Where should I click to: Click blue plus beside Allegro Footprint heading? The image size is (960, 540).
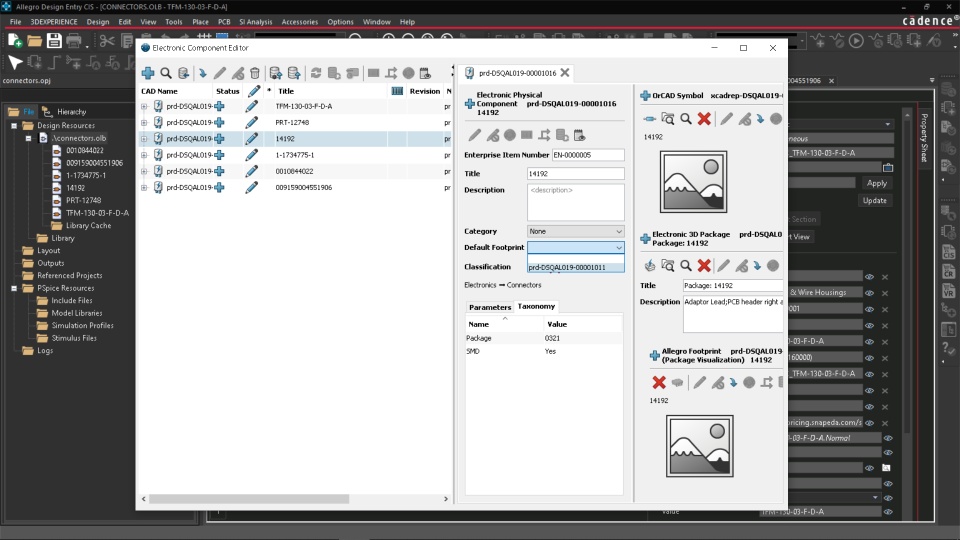(x=654, y=356)
